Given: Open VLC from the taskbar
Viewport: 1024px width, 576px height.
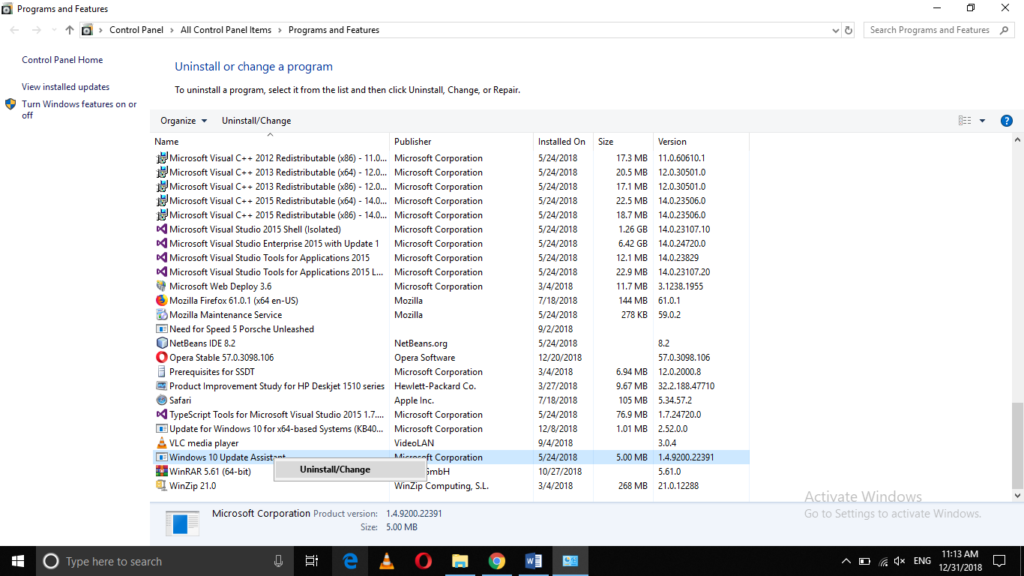Looking at the screenshot, I should [387, 561].
